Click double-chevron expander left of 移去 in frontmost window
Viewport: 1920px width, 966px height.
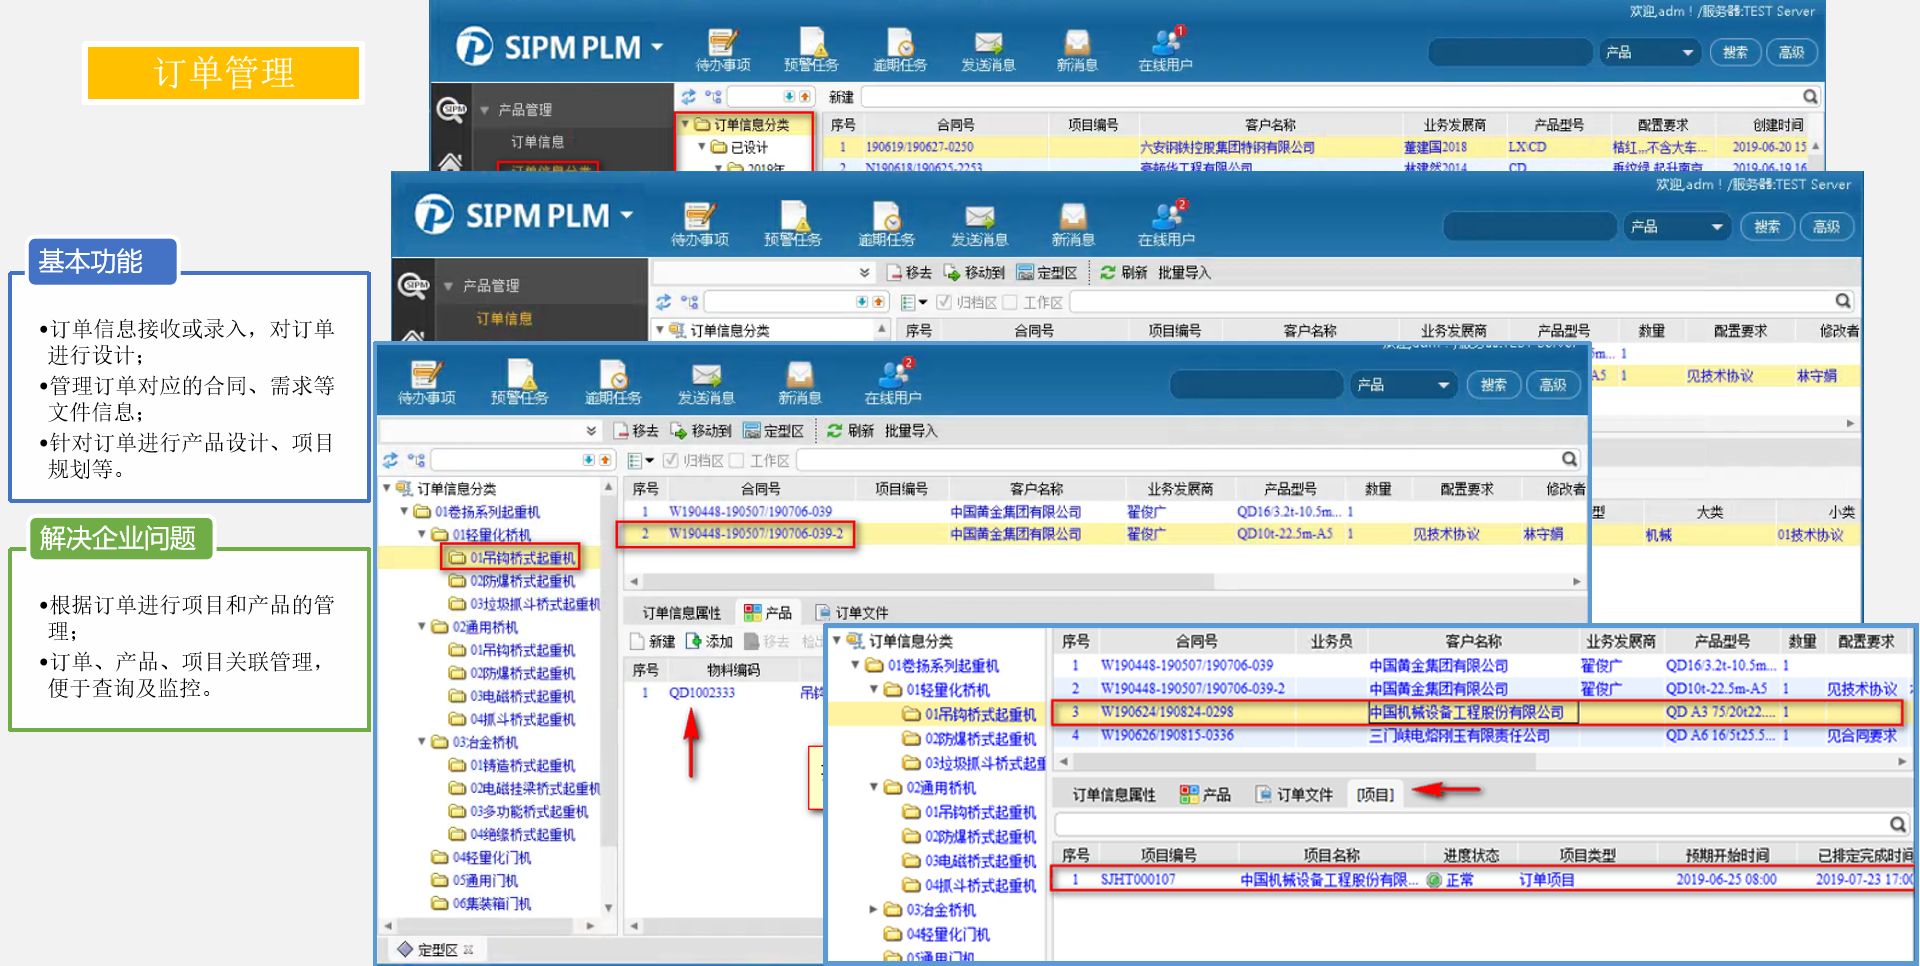tap(591, 431)
